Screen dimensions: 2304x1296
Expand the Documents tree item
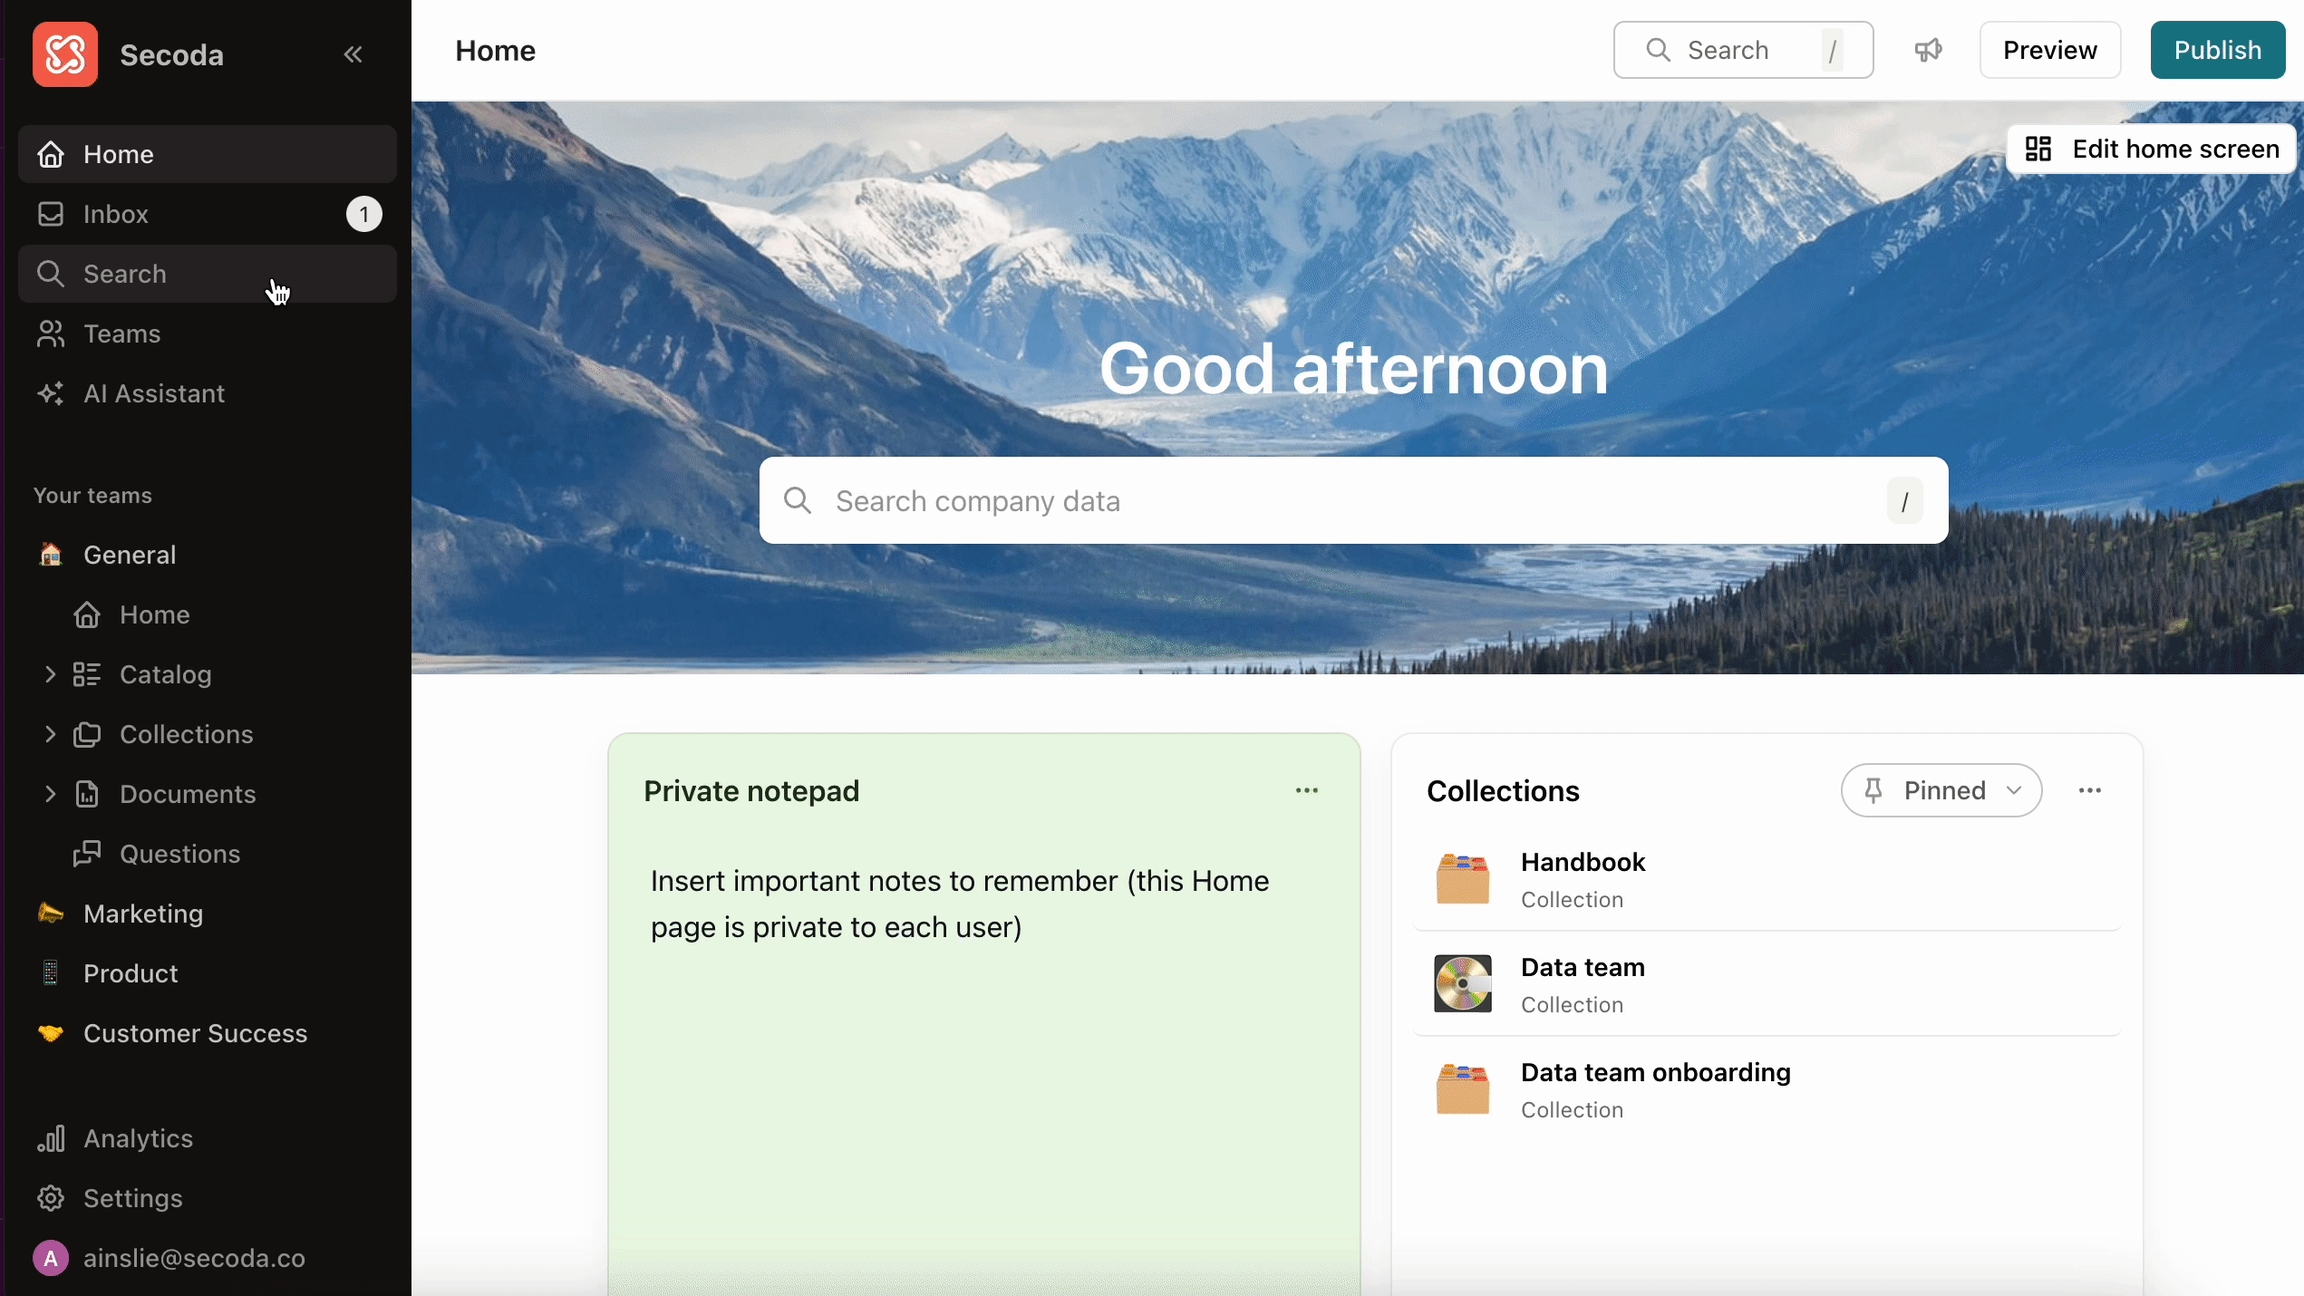click(x=49, y=794)
